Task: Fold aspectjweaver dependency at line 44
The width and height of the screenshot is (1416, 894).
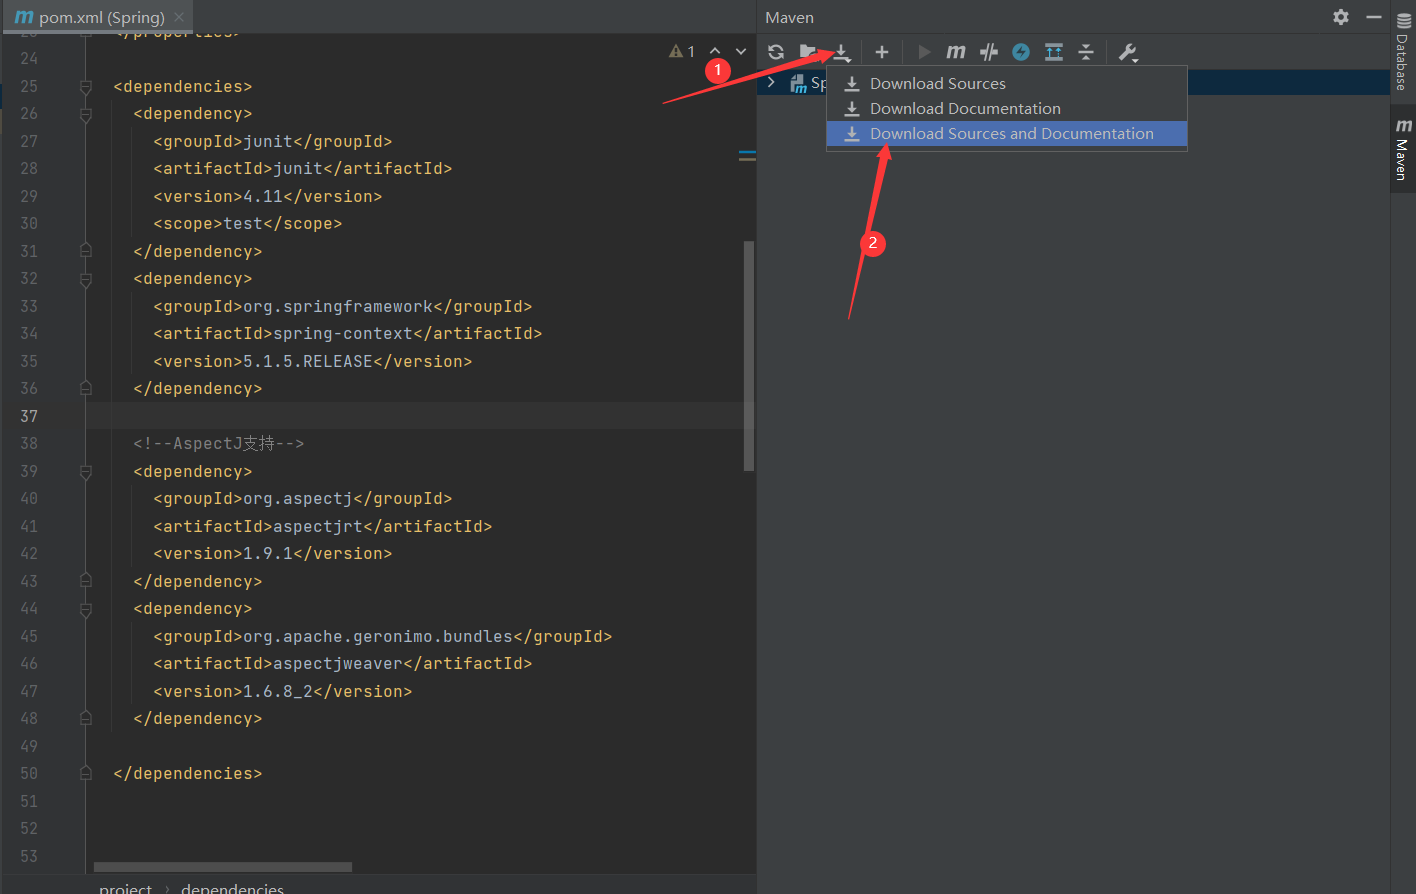Action: [86, 609]
